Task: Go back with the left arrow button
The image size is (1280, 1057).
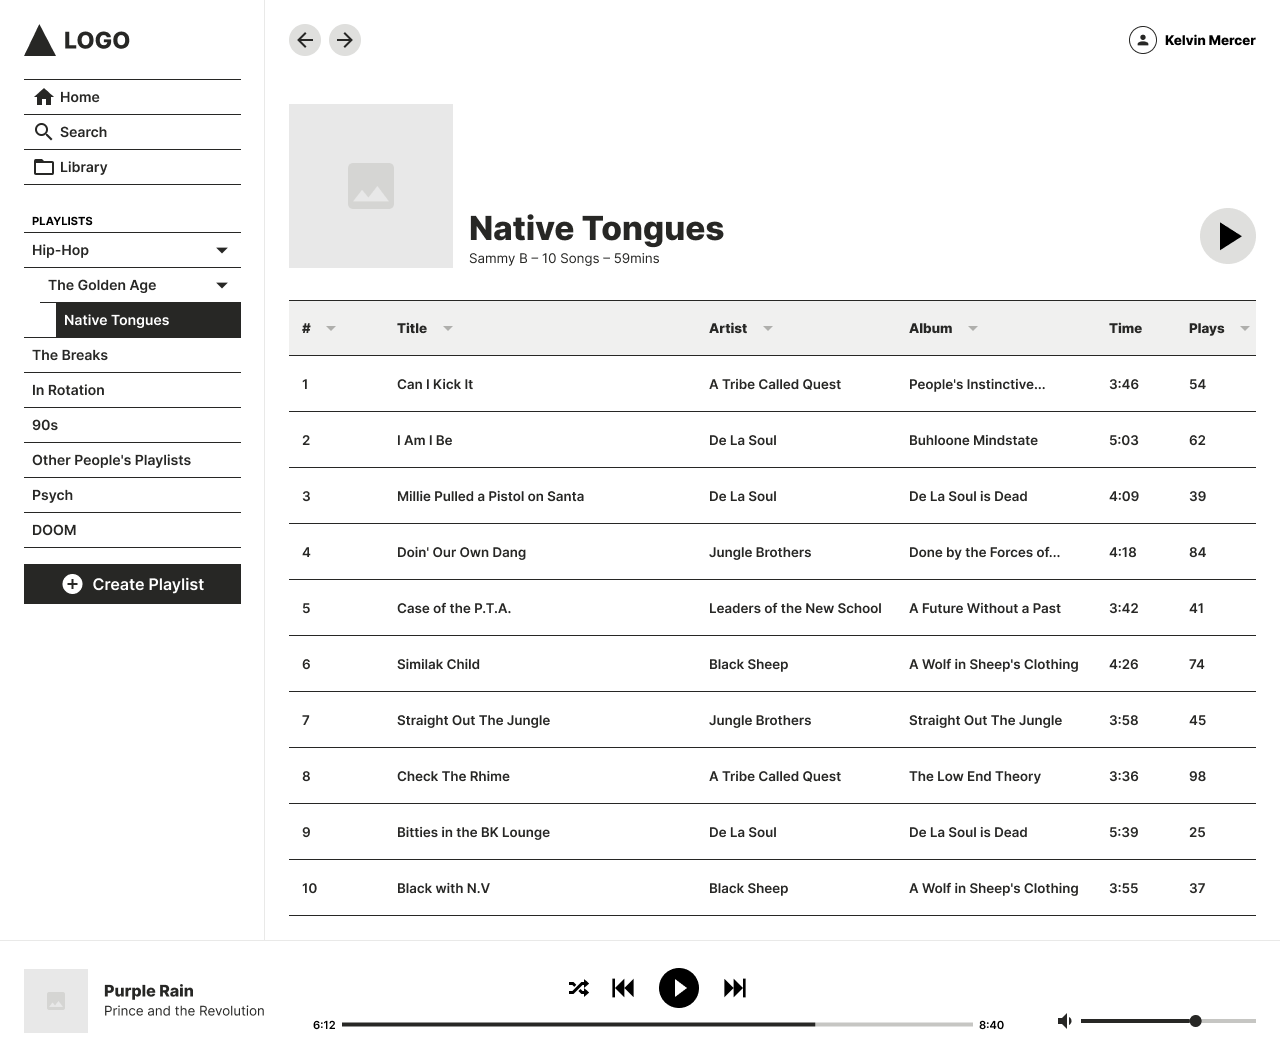Action: tap(305, 40)
